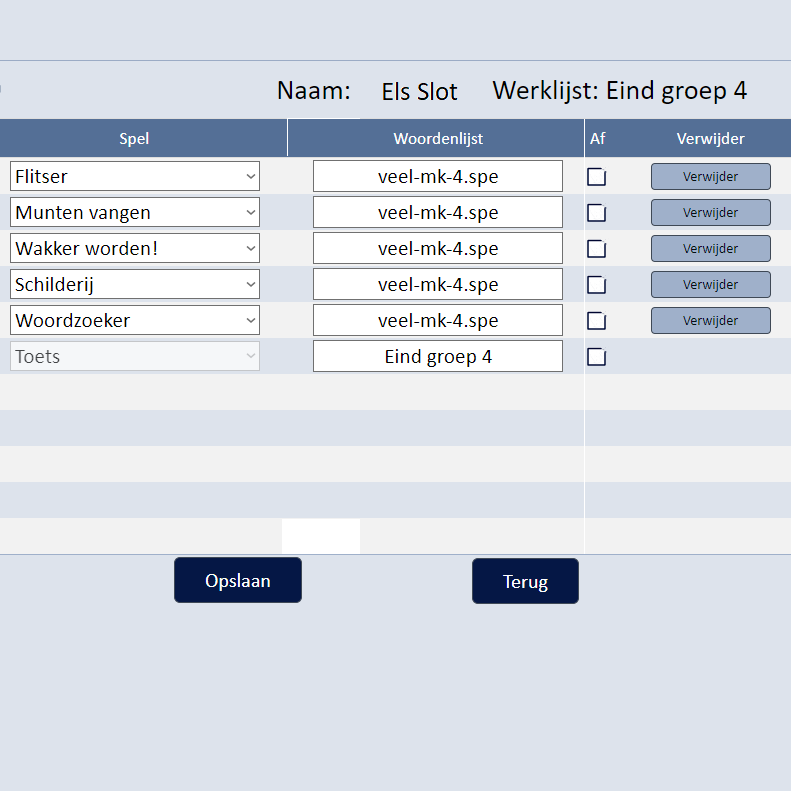Image resolution: width=791 pixels, height=791 pixels.
Task: Click Verwijder for Munten vangen
Action: tap(710, 212)
